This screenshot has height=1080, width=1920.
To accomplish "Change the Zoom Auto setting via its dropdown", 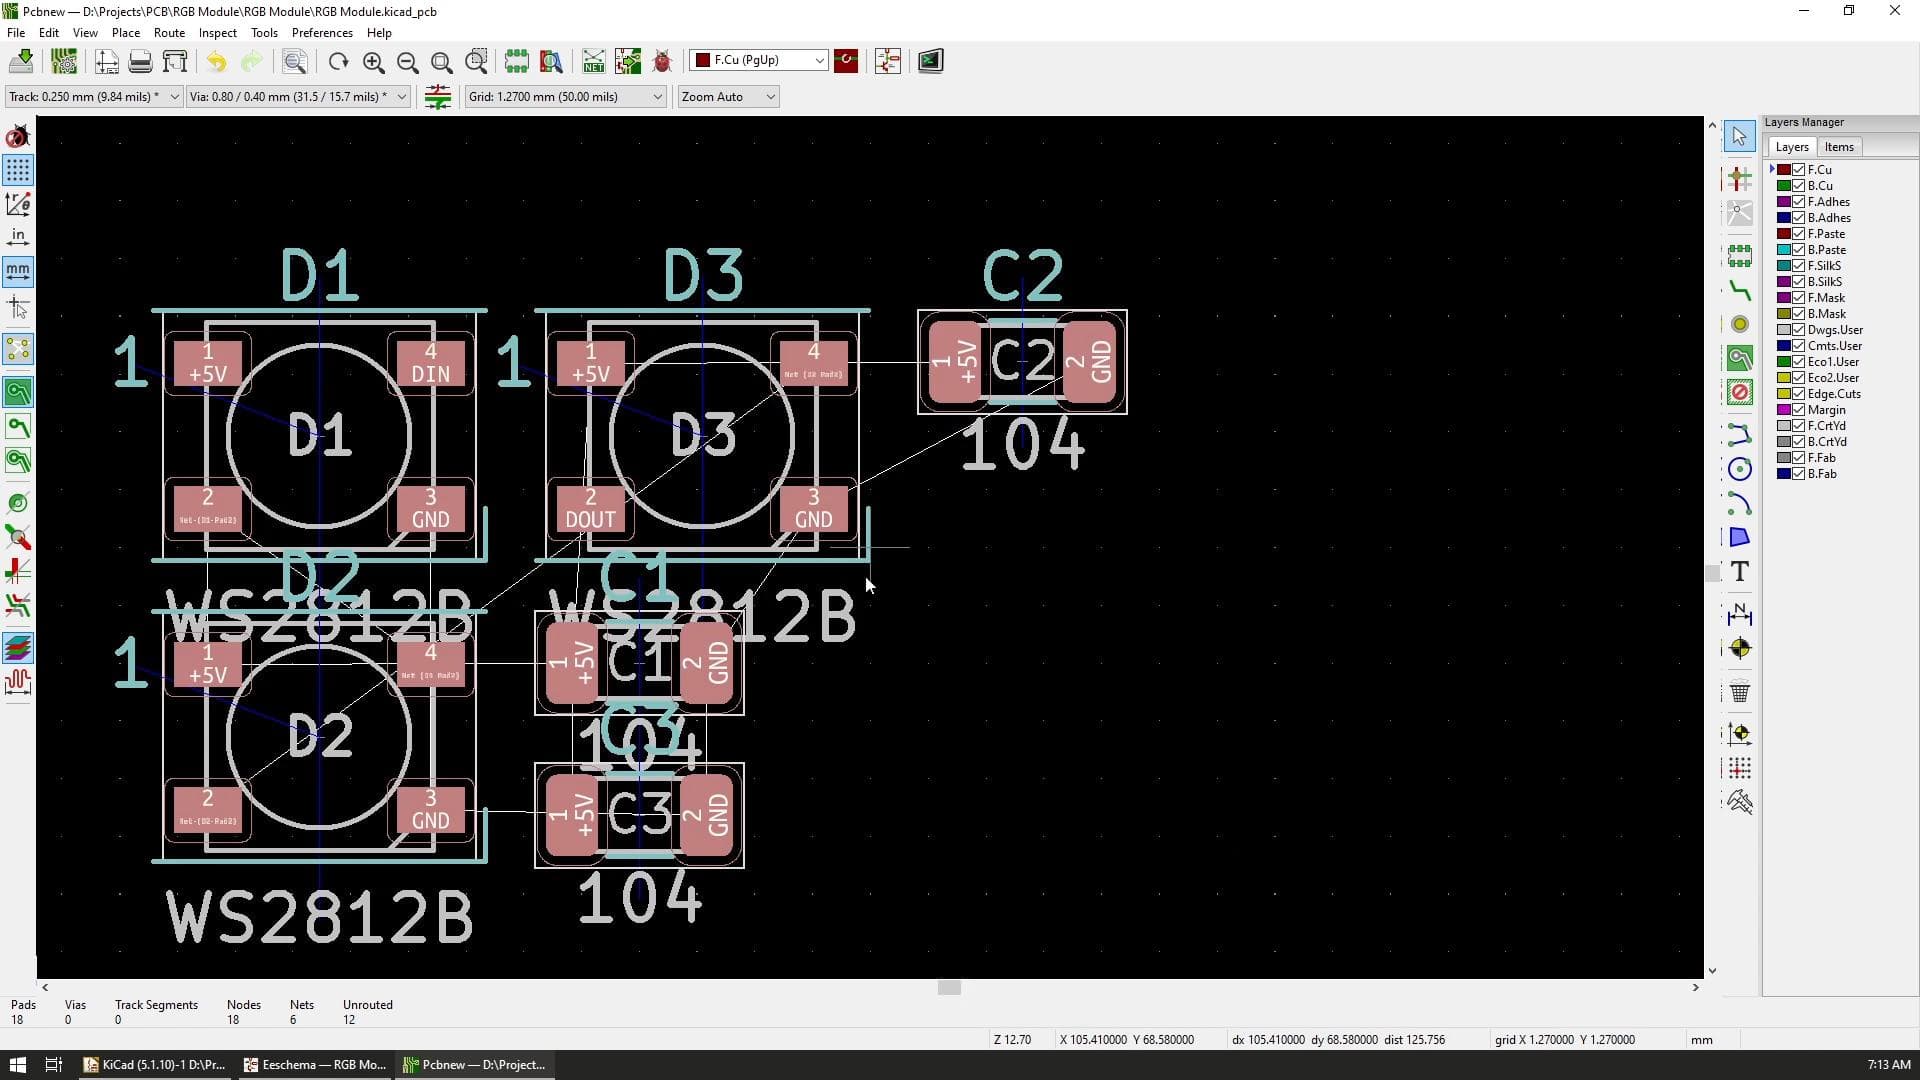I will click(769, 96).
